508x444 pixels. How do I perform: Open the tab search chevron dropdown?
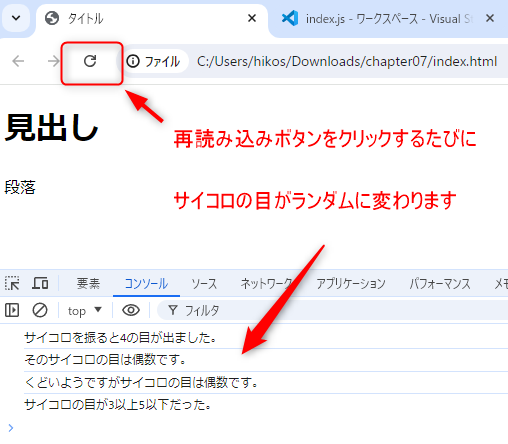coord(16,18)
